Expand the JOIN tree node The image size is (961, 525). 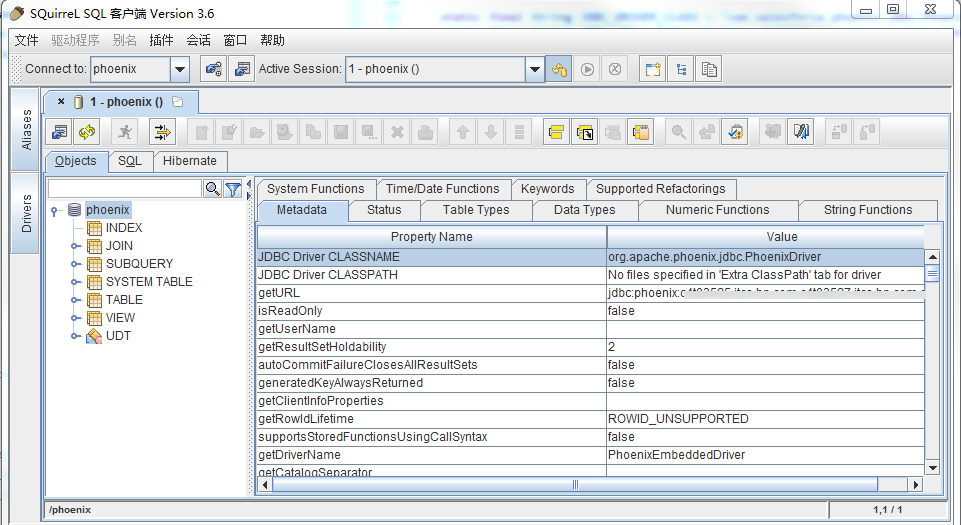(75, 246)
